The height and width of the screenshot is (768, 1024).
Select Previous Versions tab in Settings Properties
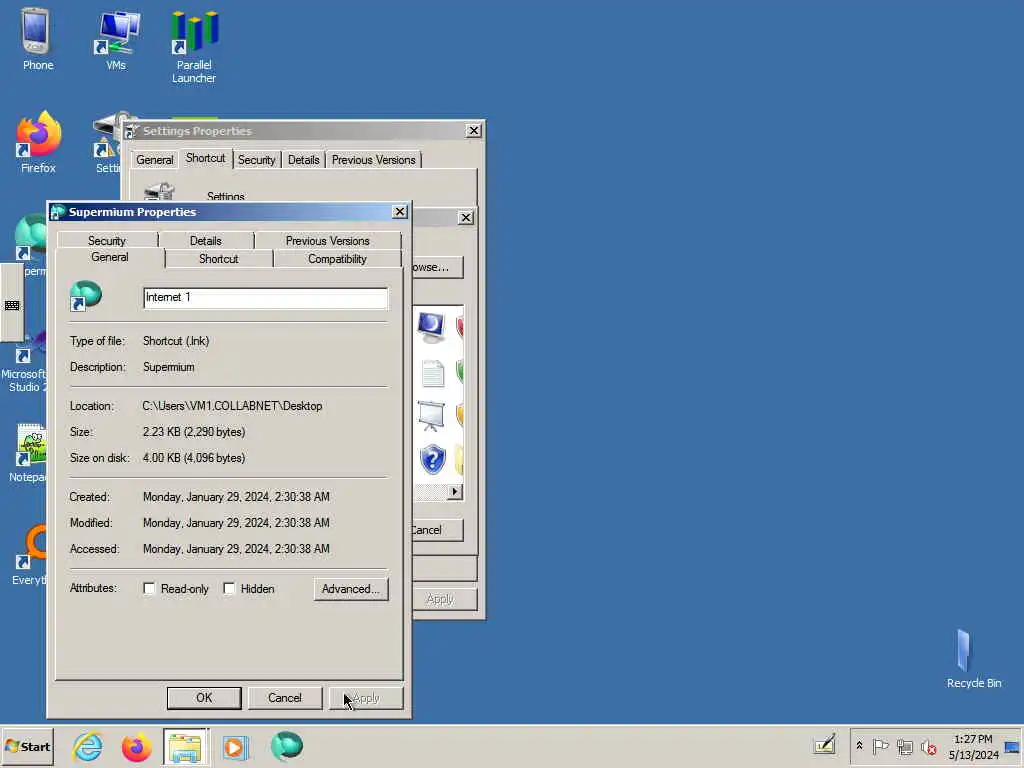374,160
